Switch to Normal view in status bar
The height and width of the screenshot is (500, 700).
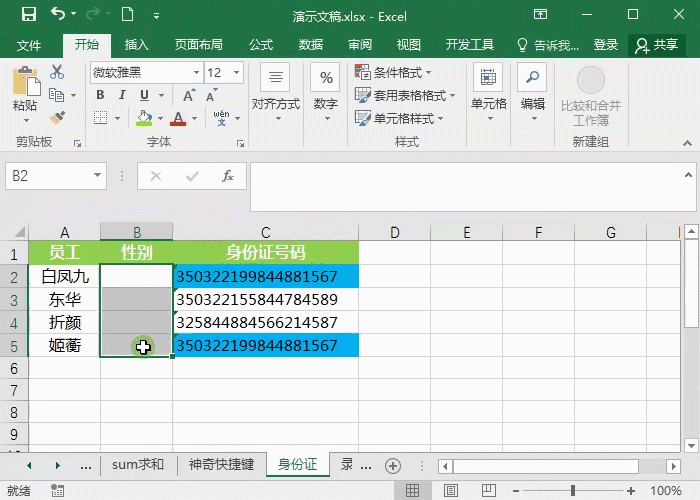[x=412, y=491]
